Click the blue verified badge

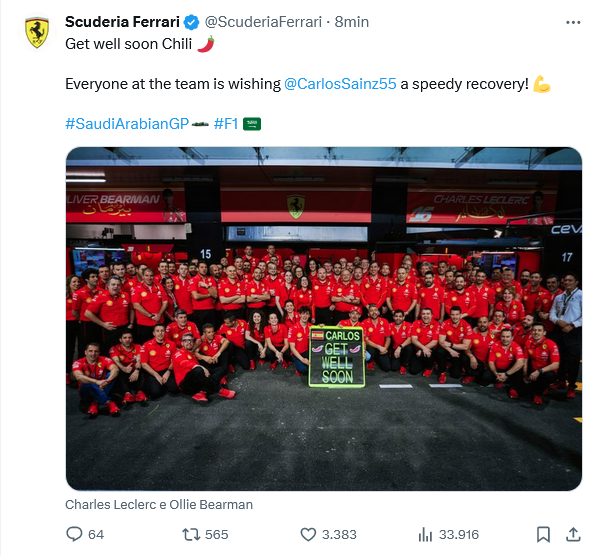click(x=191, y=22)
